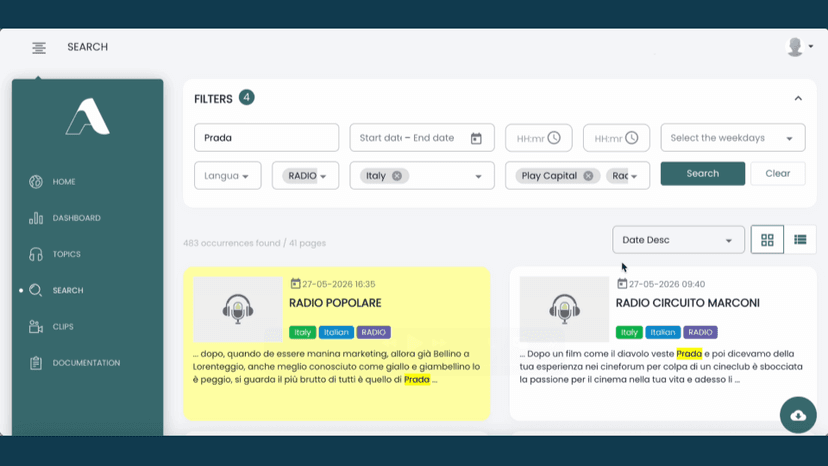Click Italy tag on Radio Popolare card
Screen dimensions: 828x466
point(303,332)
